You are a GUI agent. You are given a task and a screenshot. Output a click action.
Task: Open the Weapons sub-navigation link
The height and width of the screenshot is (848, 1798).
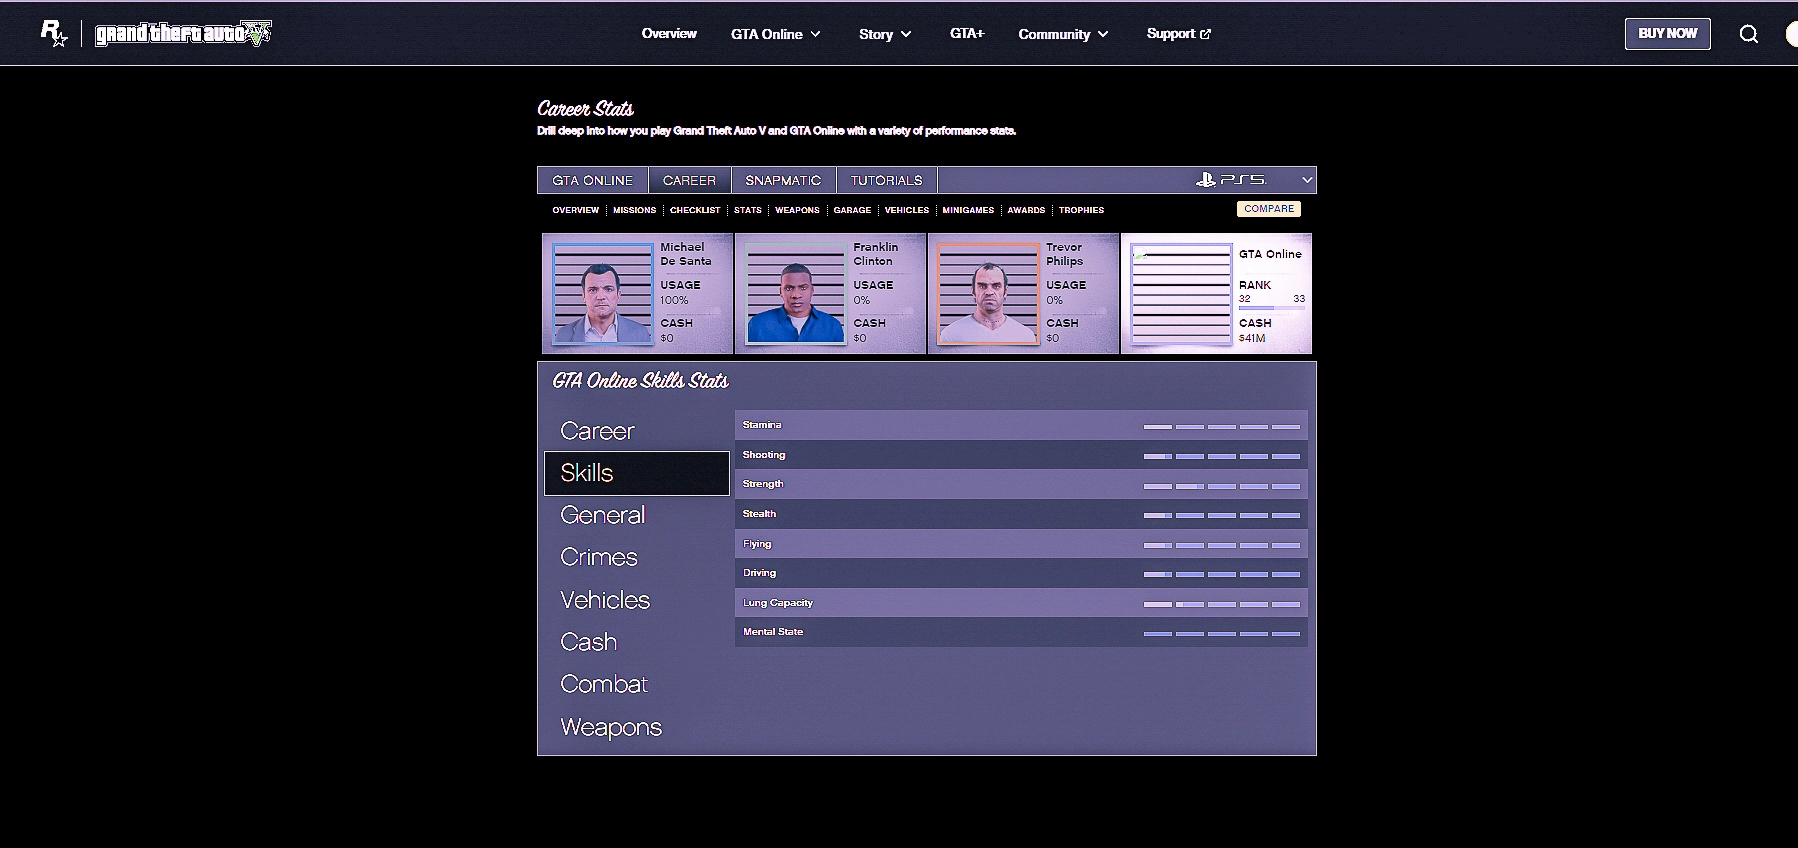tap(797, 210)
